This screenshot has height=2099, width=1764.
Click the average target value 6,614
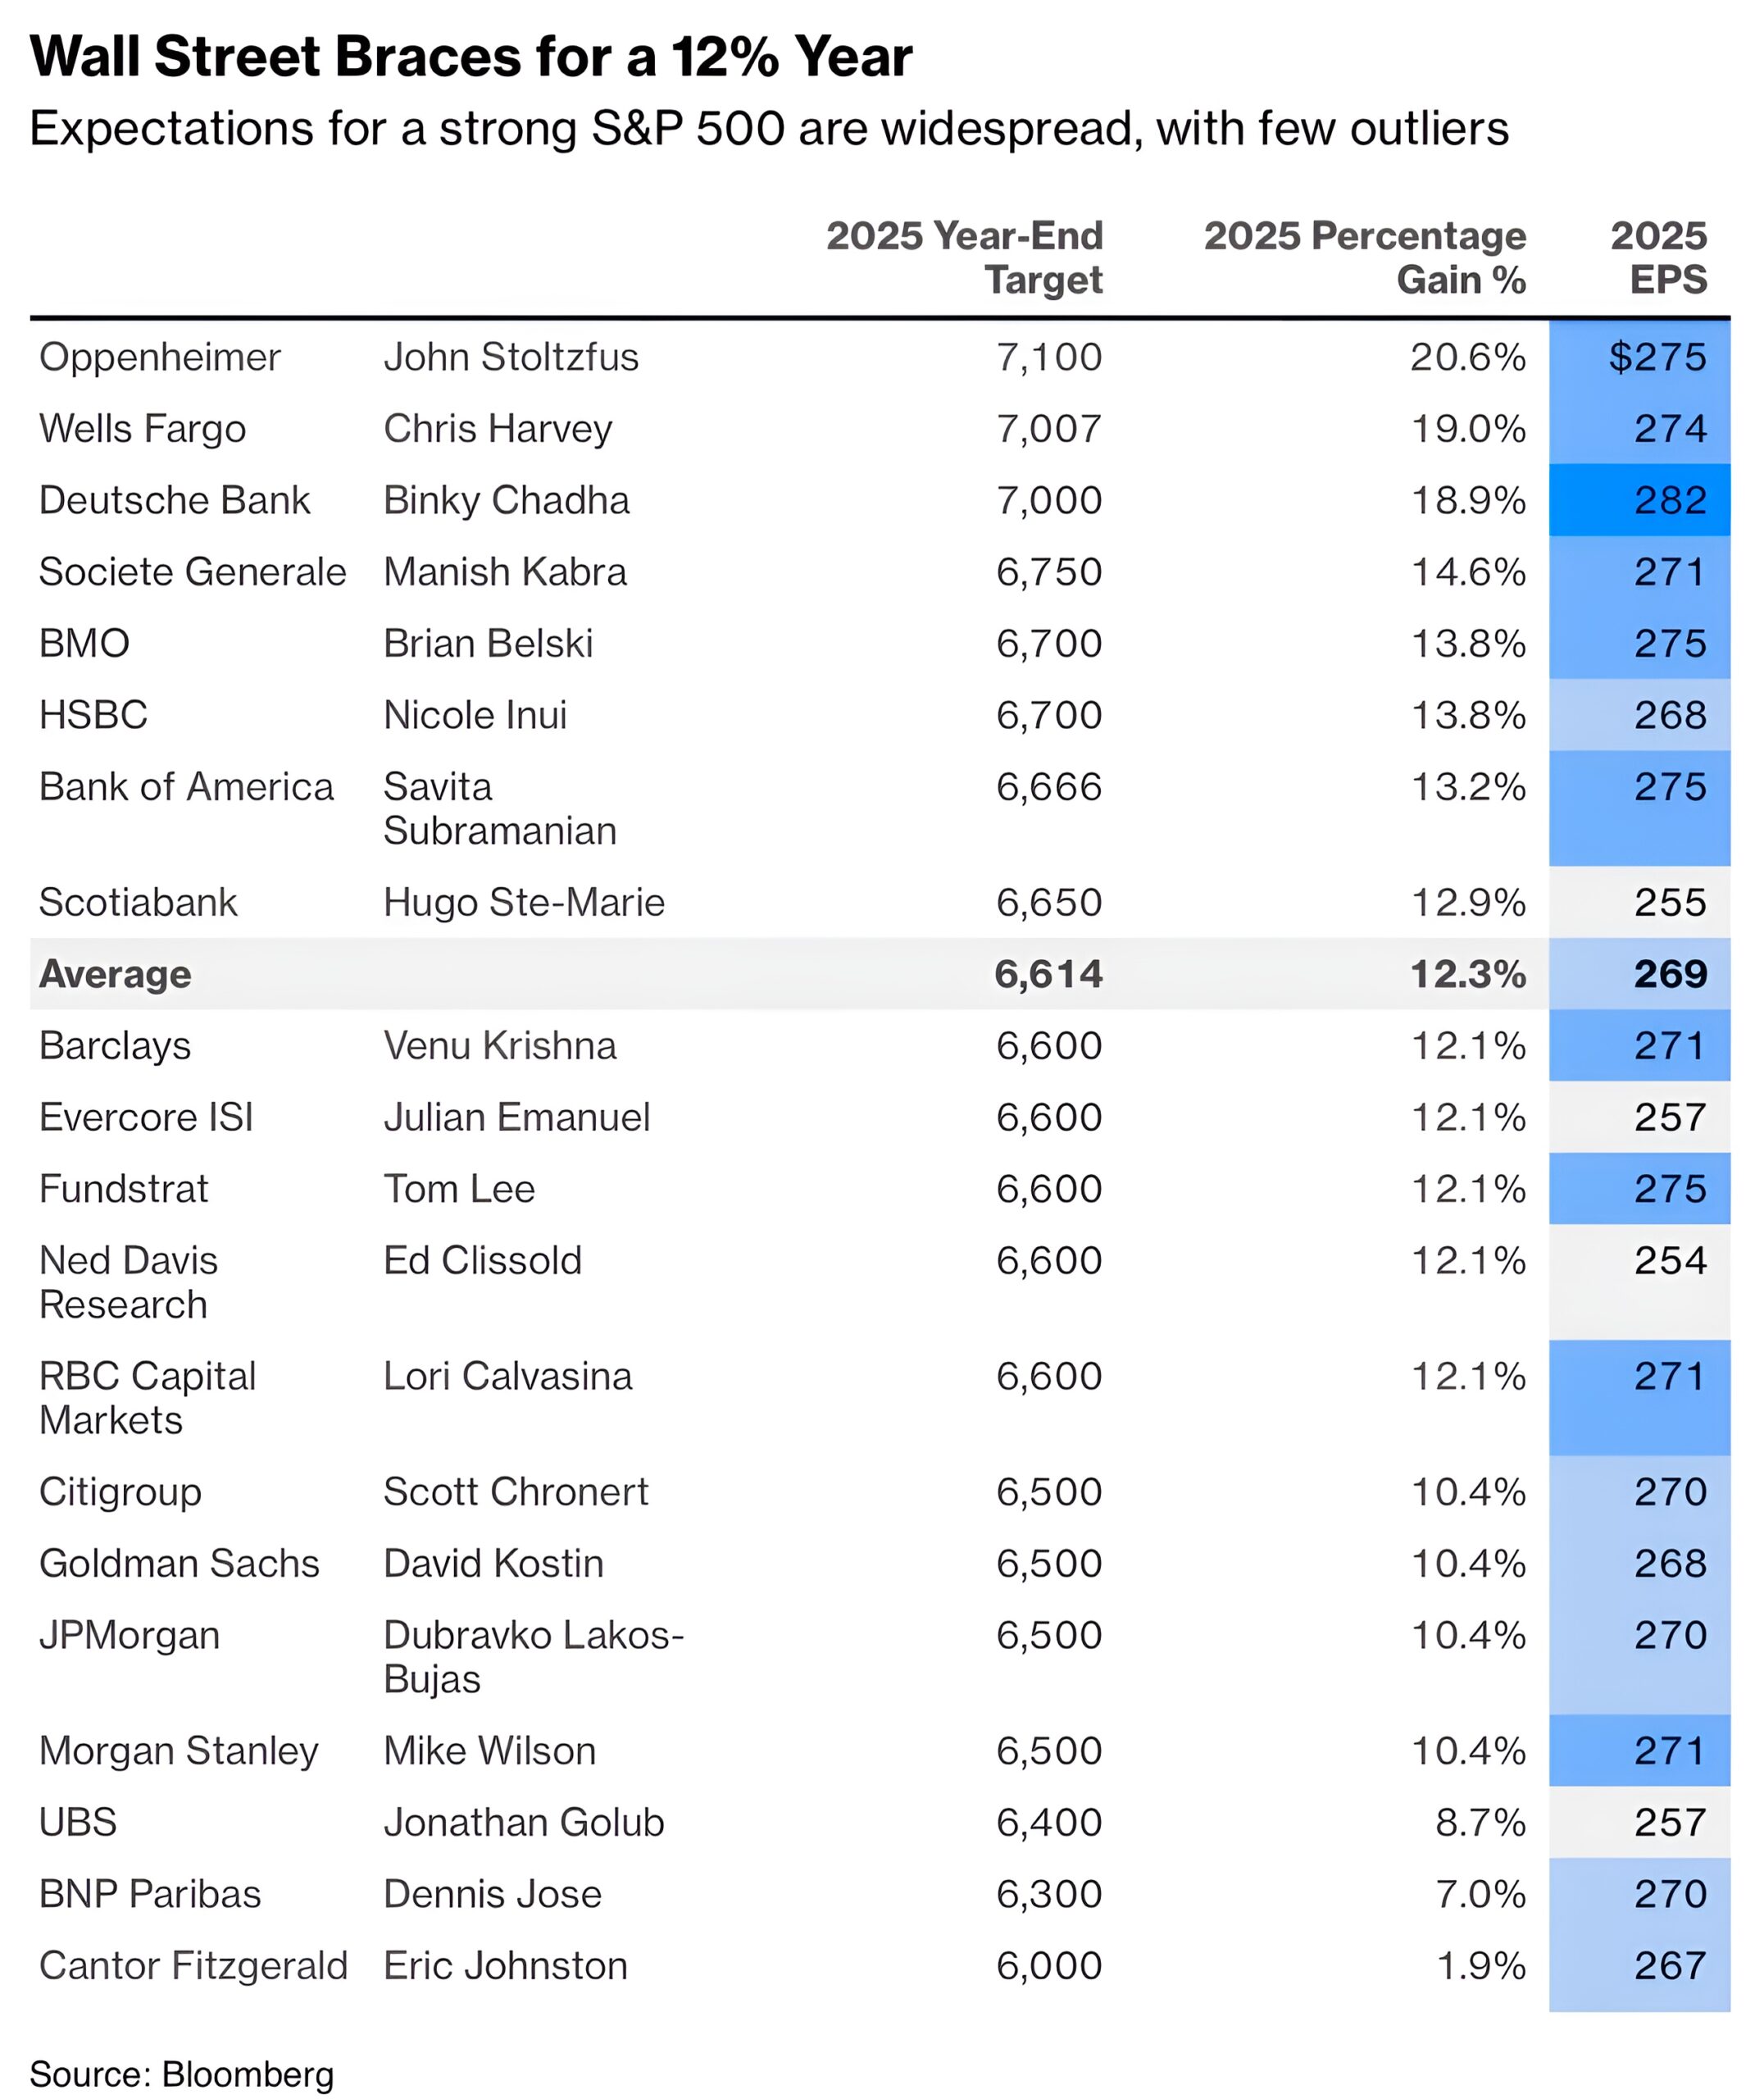pos(1048,974)
